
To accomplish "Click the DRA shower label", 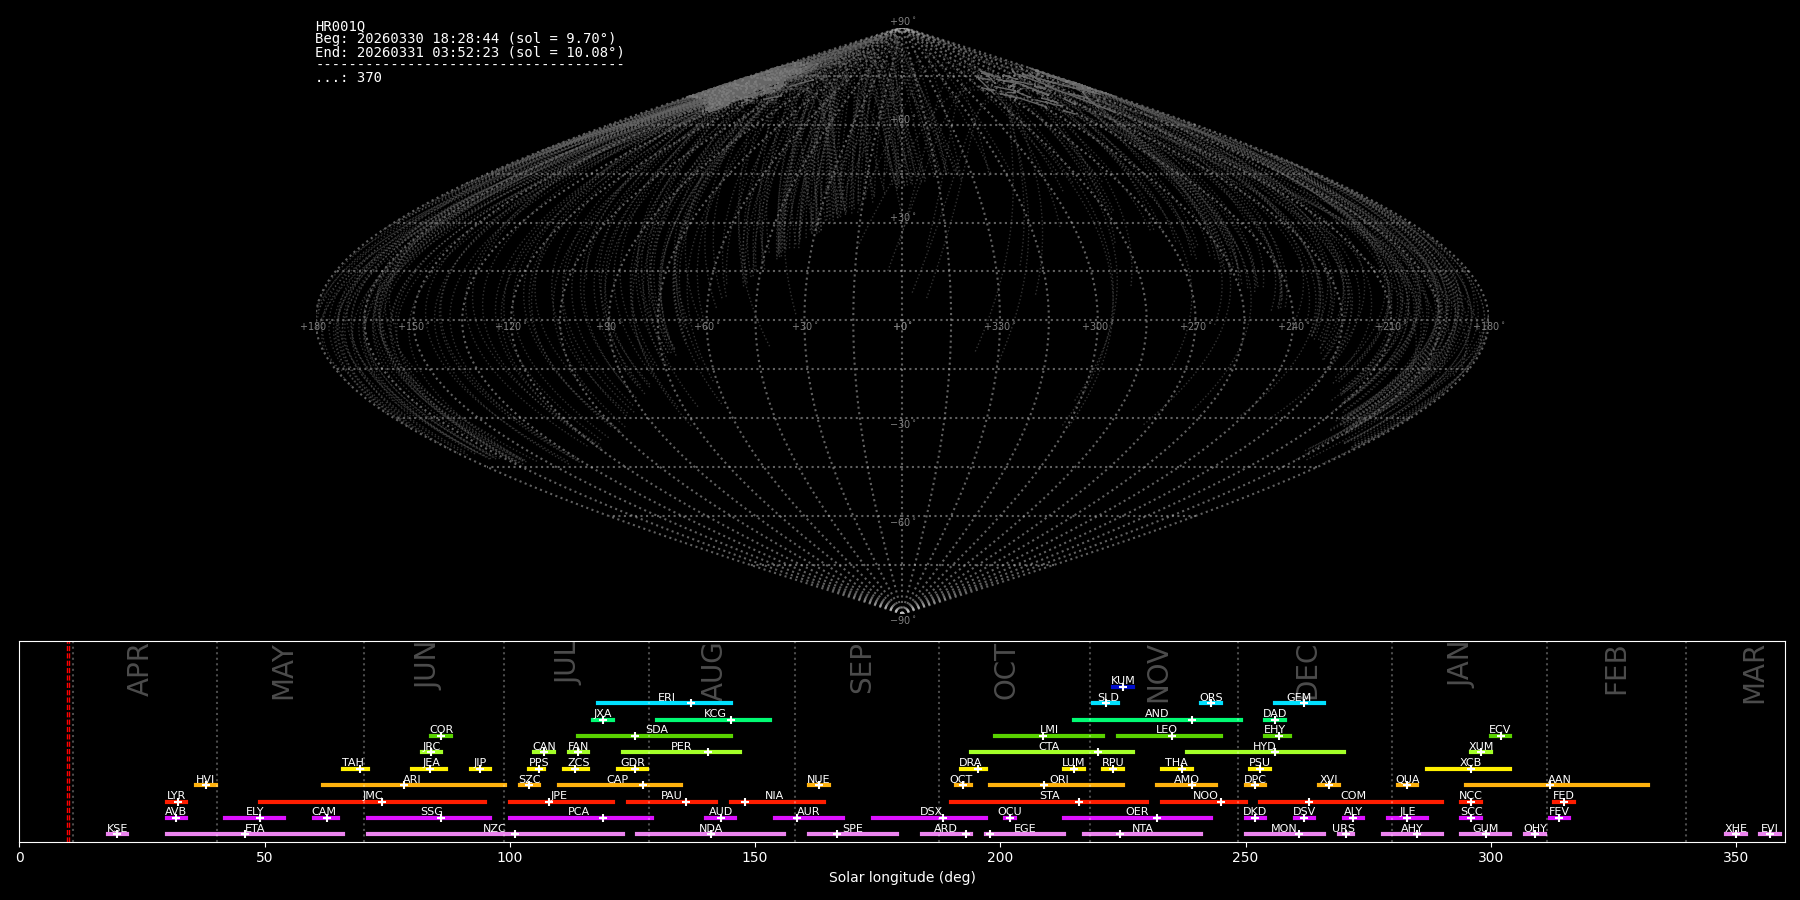I will [970, 763].
